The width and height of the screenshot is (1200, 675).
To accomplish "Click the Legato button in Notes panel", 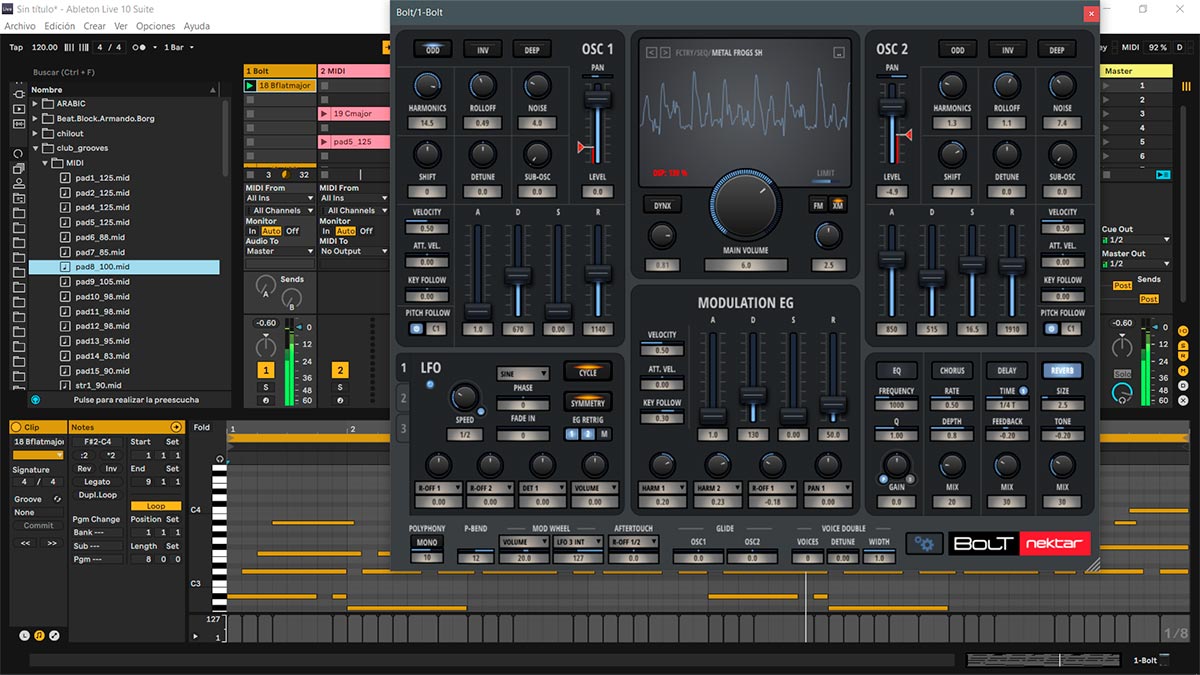I will pyautogui.click(x=97, y=482).
